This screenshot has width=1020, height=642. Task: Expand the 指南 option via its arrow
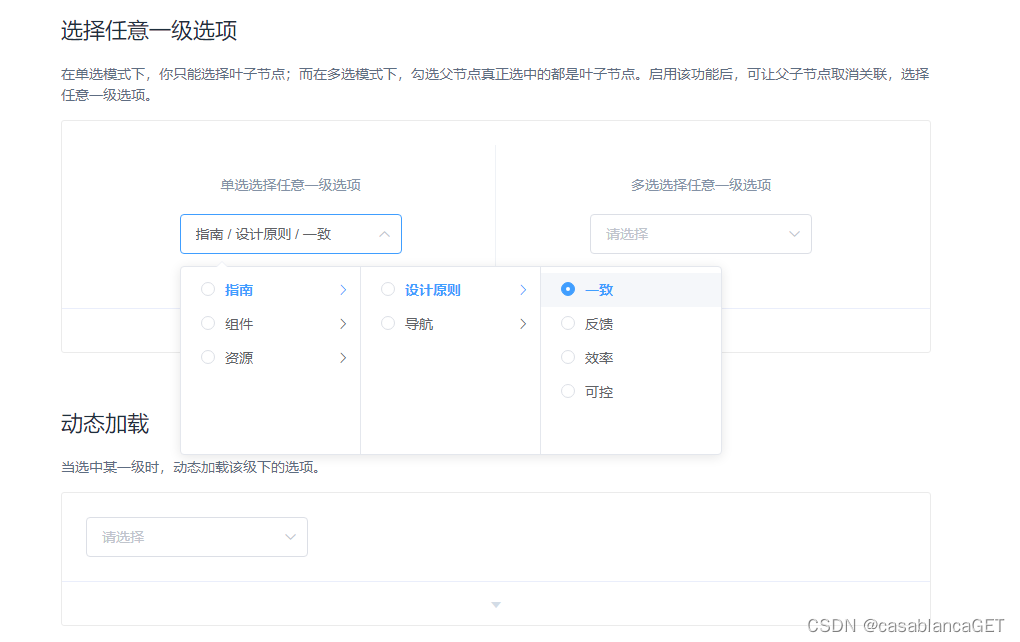click(343, 289)
